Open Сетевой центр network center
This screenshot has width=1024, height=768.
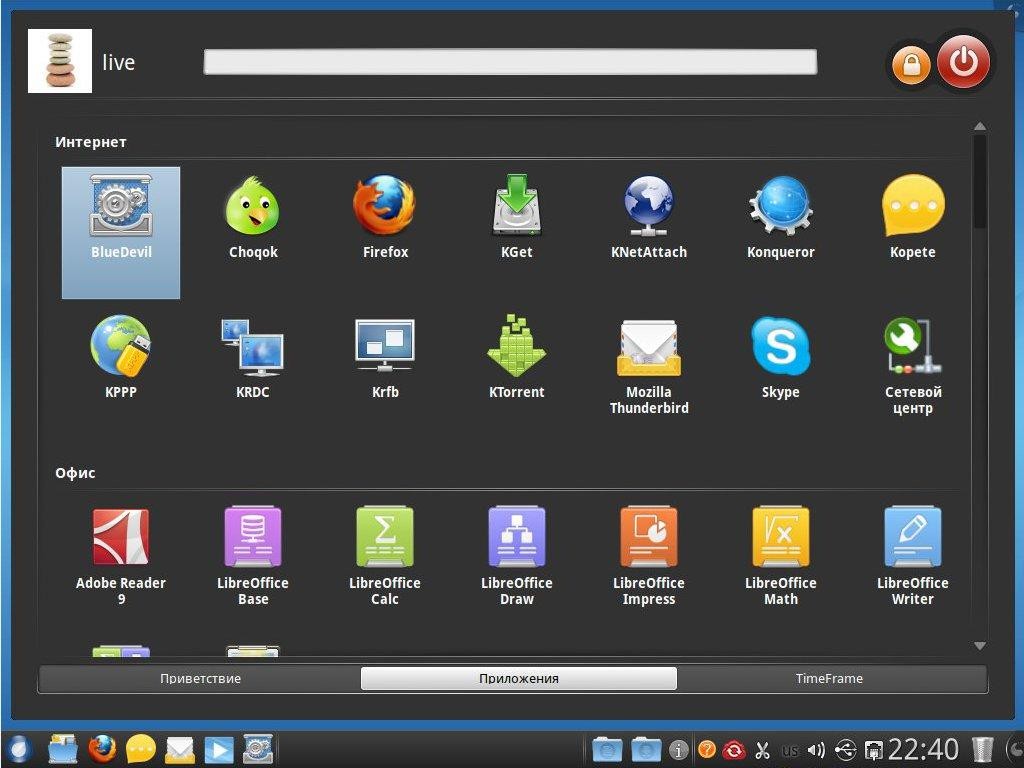[x=912, y=366]
